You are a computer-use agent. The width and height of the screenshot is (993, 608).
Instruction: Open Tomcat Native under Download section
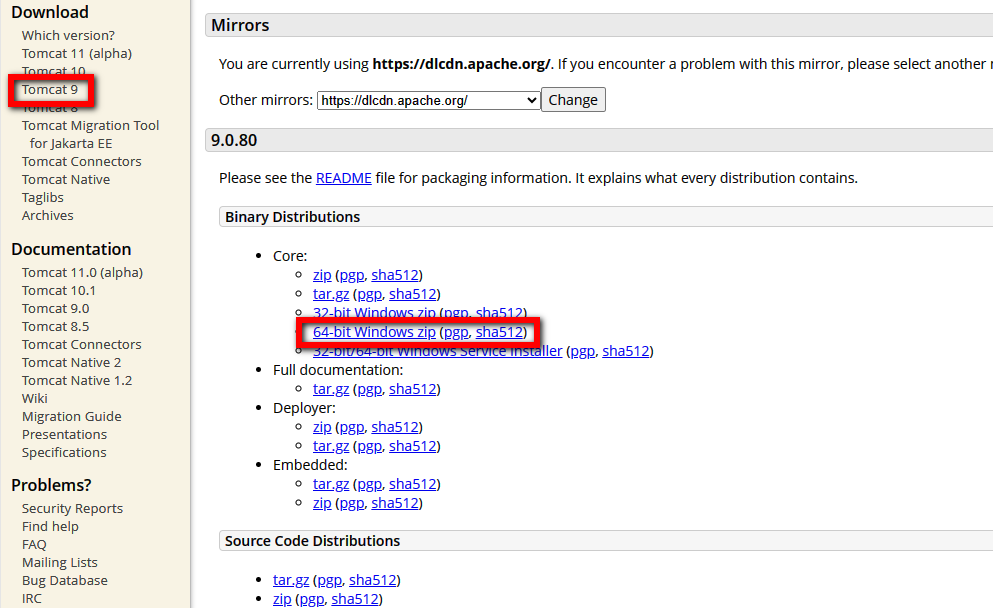pos(66,179)
